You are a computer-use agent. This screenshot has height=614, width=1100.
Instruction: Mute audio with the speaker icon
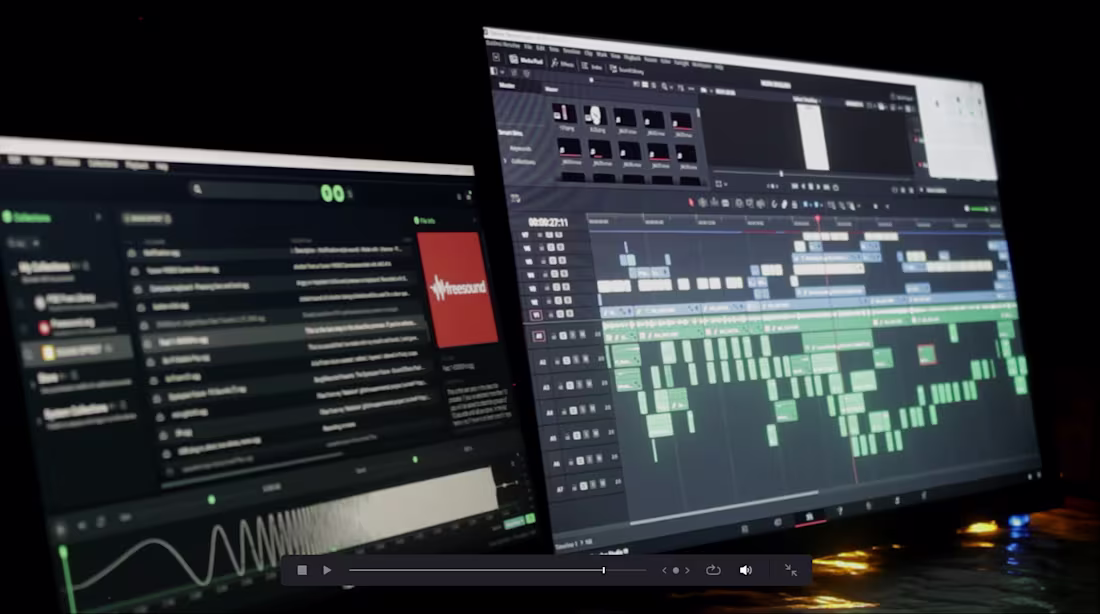point(746,570)
